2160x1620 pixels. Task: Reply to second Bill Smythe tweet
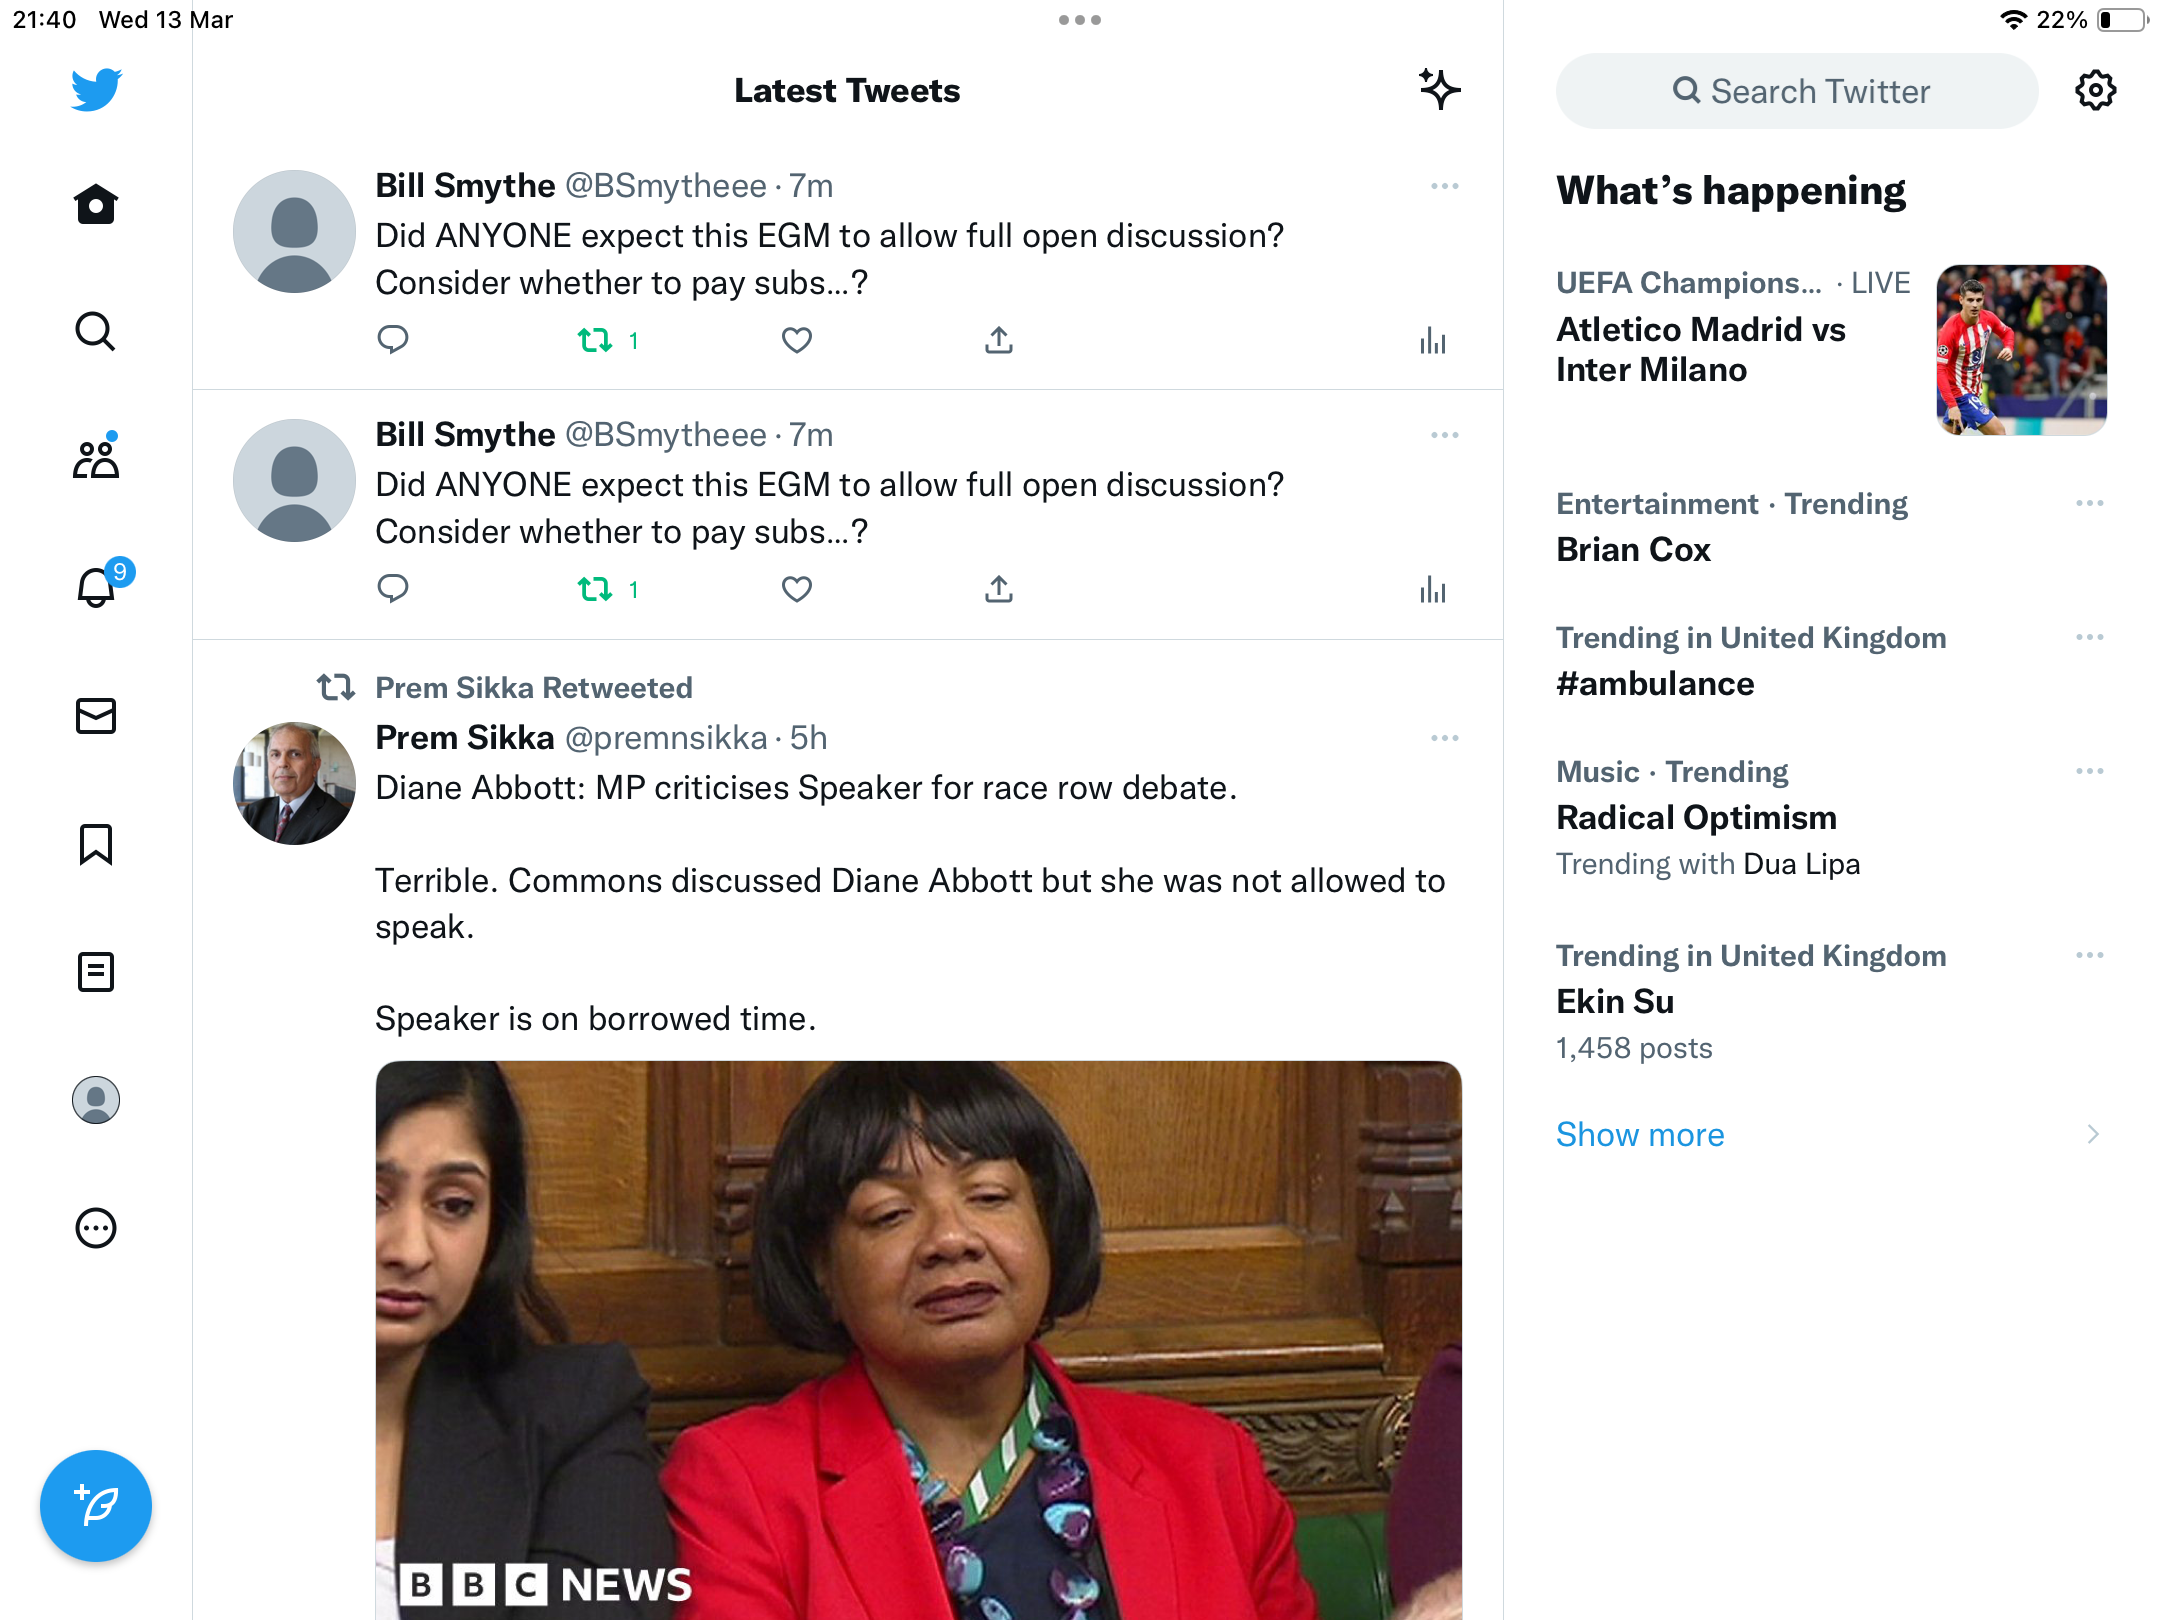pyautogui.click(x=393, y=589)
